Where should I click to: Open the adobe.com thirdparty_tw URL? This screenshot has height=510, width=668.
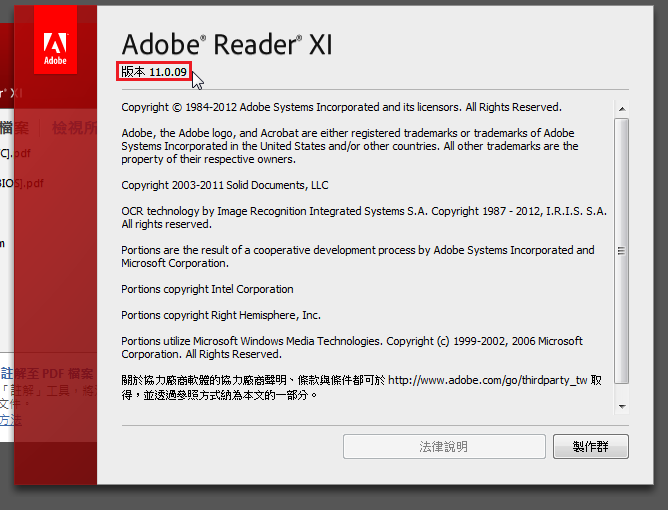click(487, 380)
